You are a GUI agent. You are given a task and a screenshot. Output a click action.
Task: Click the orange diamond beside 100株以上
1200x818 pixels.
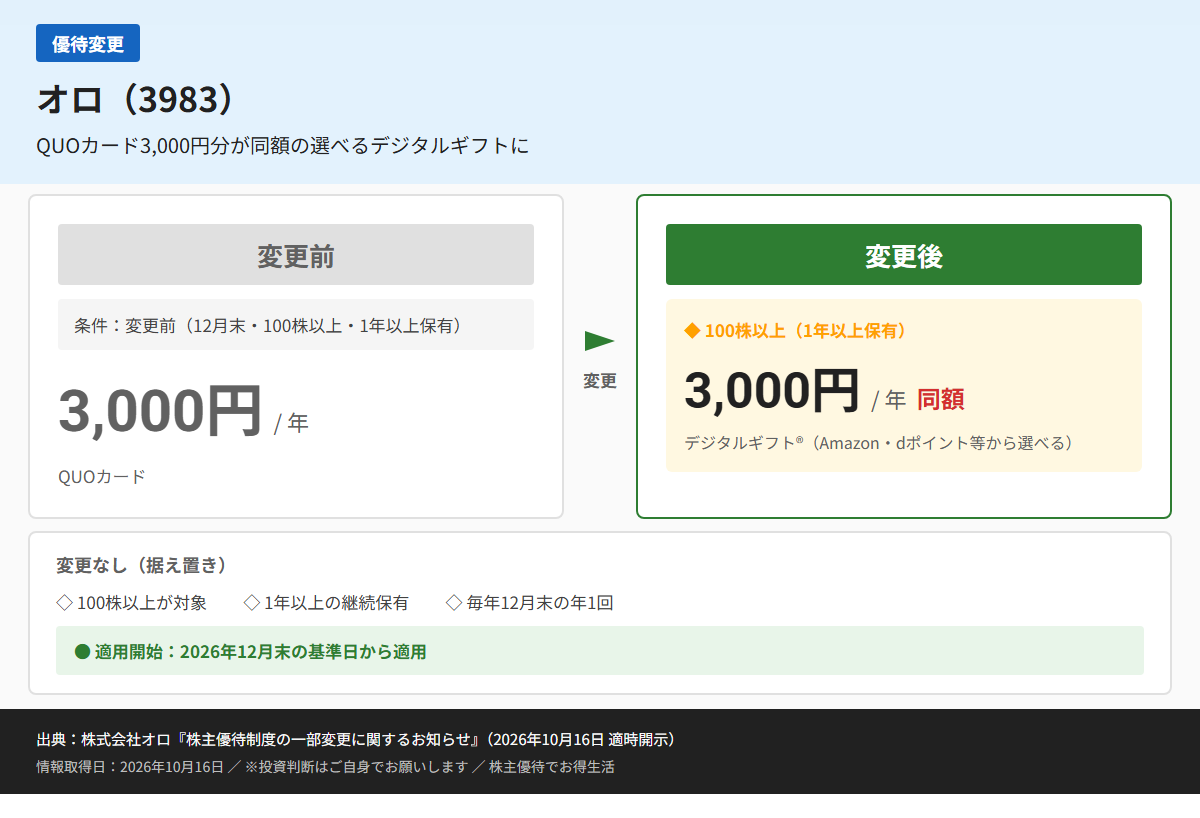point(692,331)
